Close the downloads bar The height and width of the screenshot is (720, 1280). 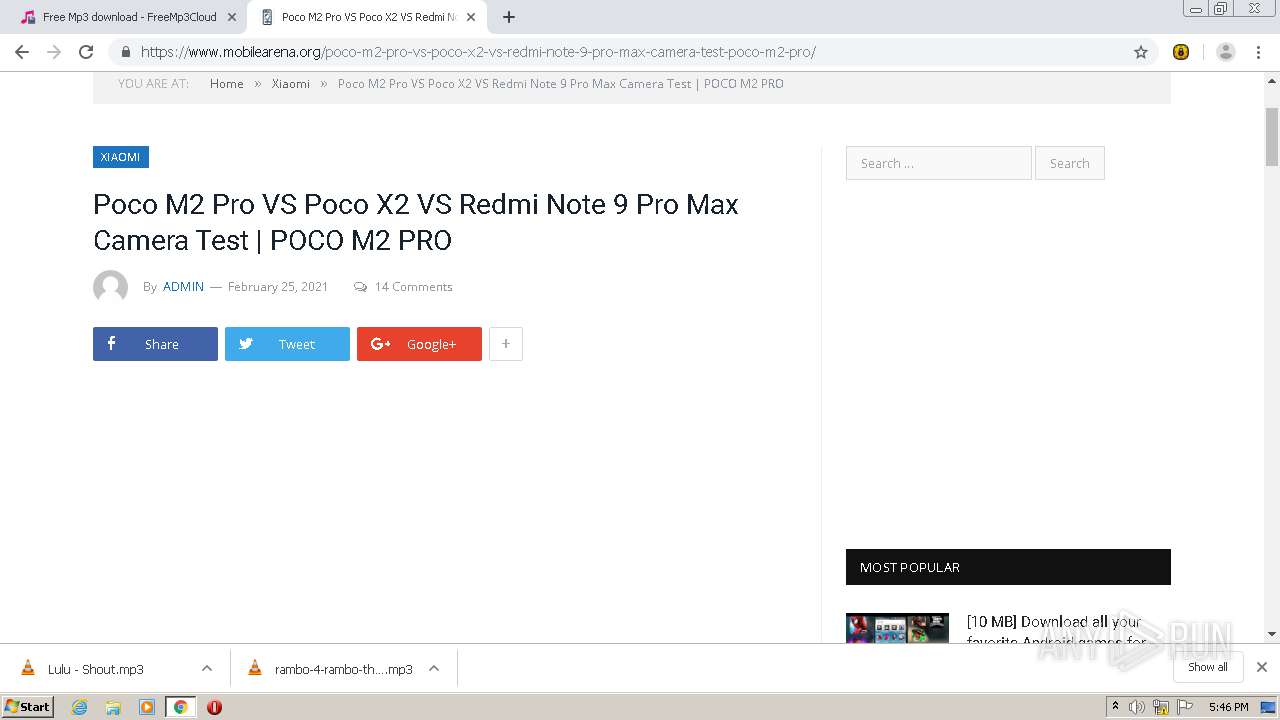tap(1262, 667)
